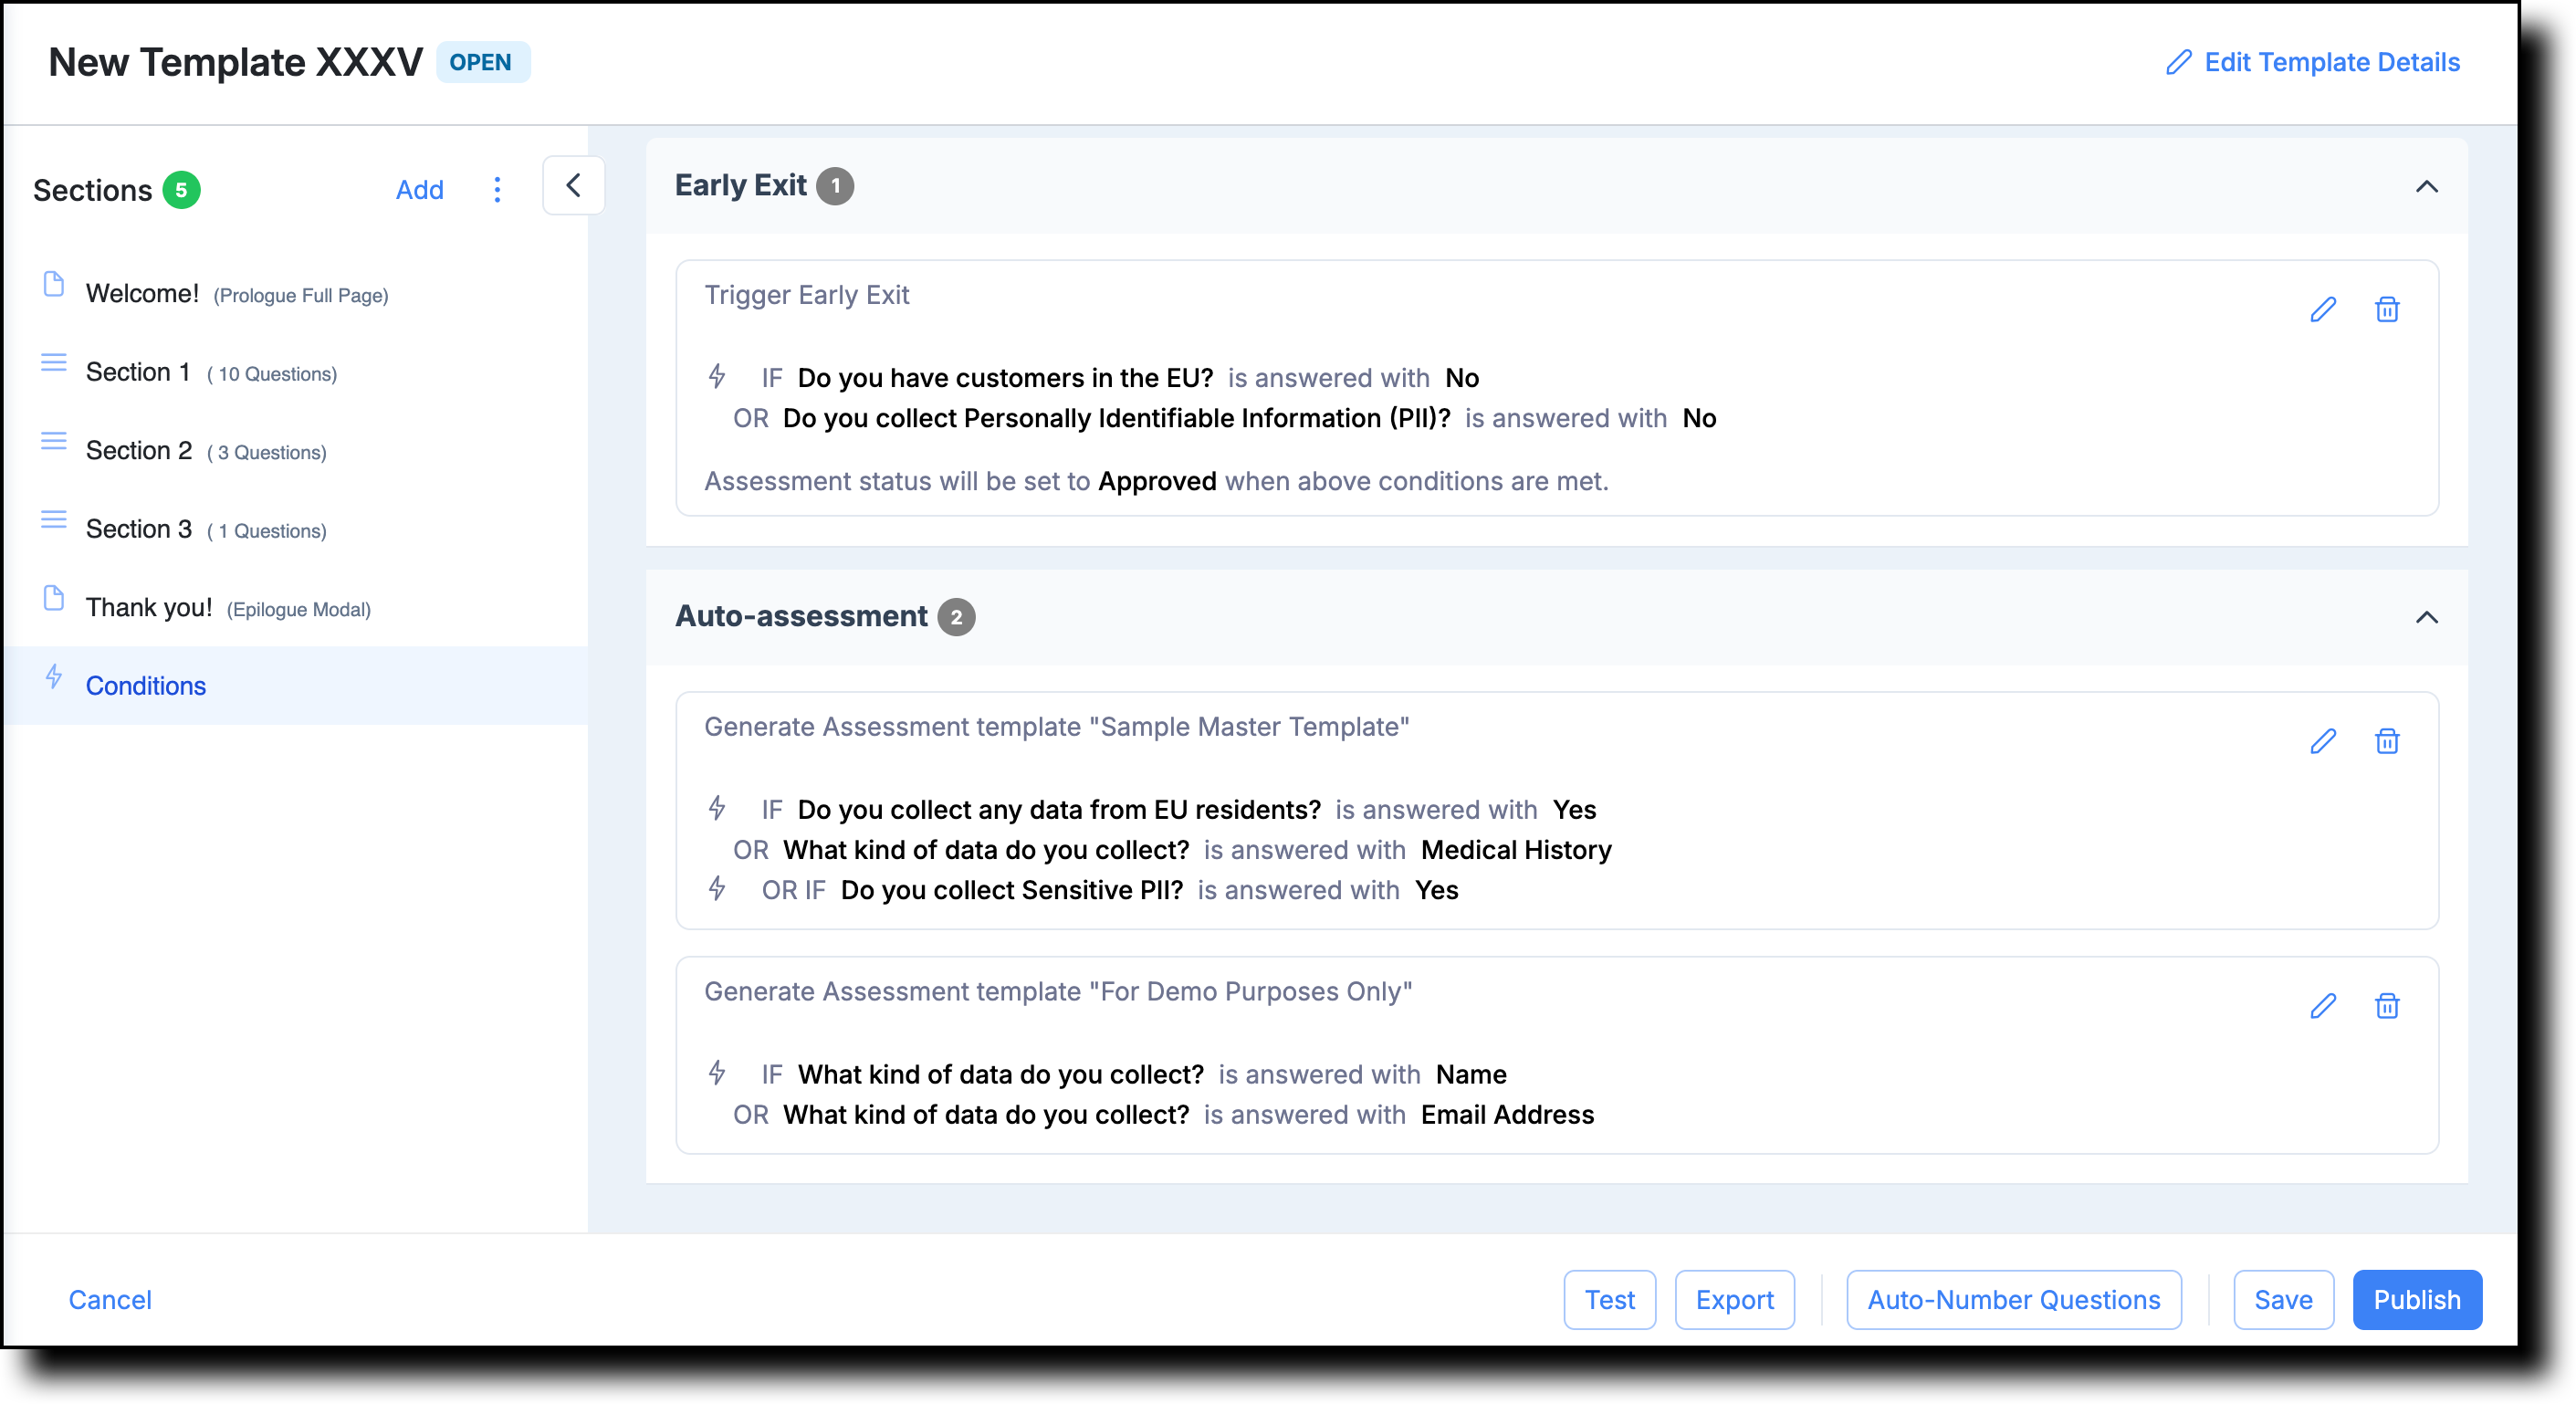Edit the For Demo Purposes Only condition
The width and height of the screenshot is (2576, 1404).
pyautogui.click(x=2322, y=1006)
